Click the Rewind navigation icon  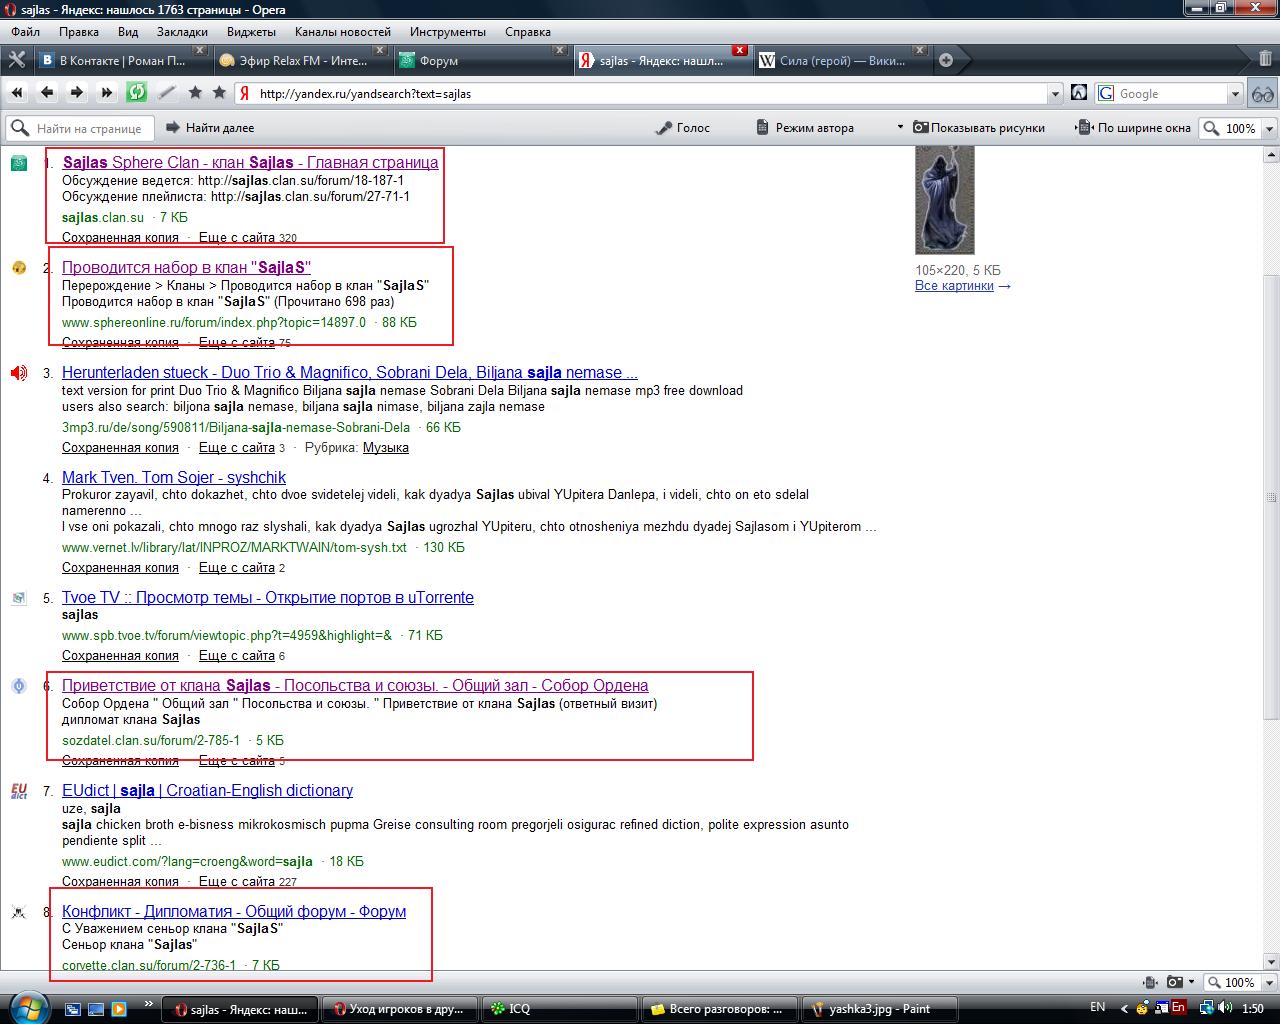[17, 93]
